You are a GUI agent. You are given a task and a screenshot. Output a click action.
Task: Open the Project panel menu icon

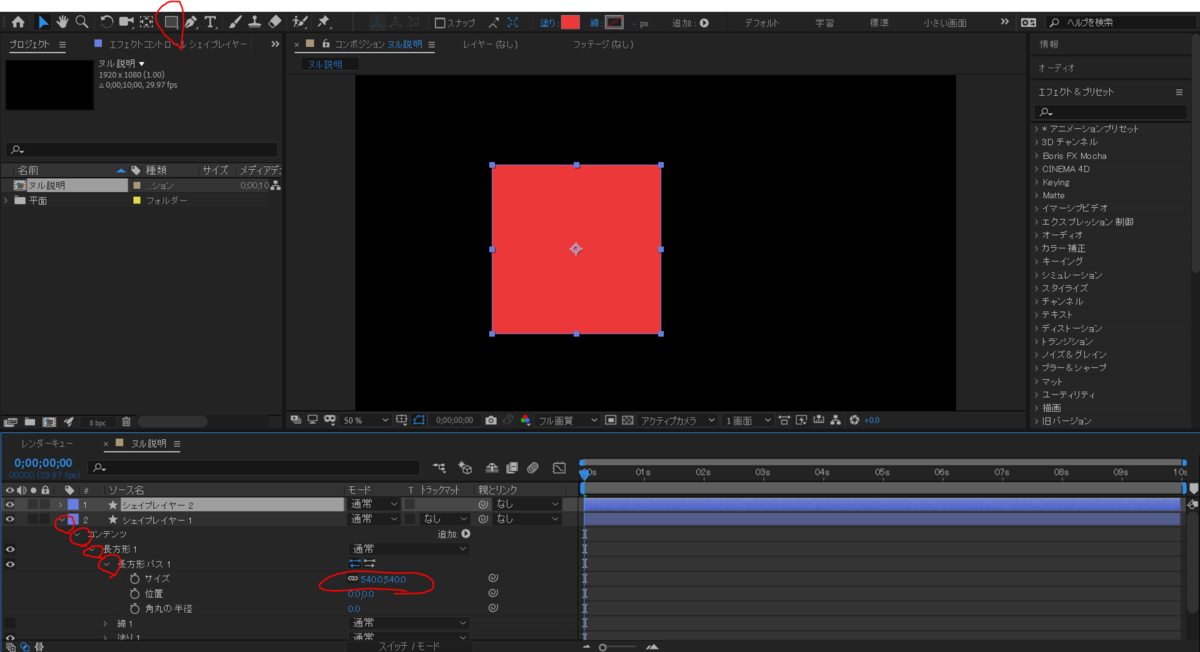click(x=62, y=45)
